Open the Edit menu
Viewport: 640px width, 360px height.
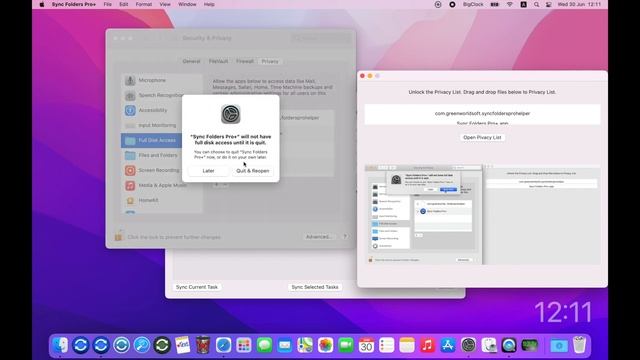(x=124, y=4)
